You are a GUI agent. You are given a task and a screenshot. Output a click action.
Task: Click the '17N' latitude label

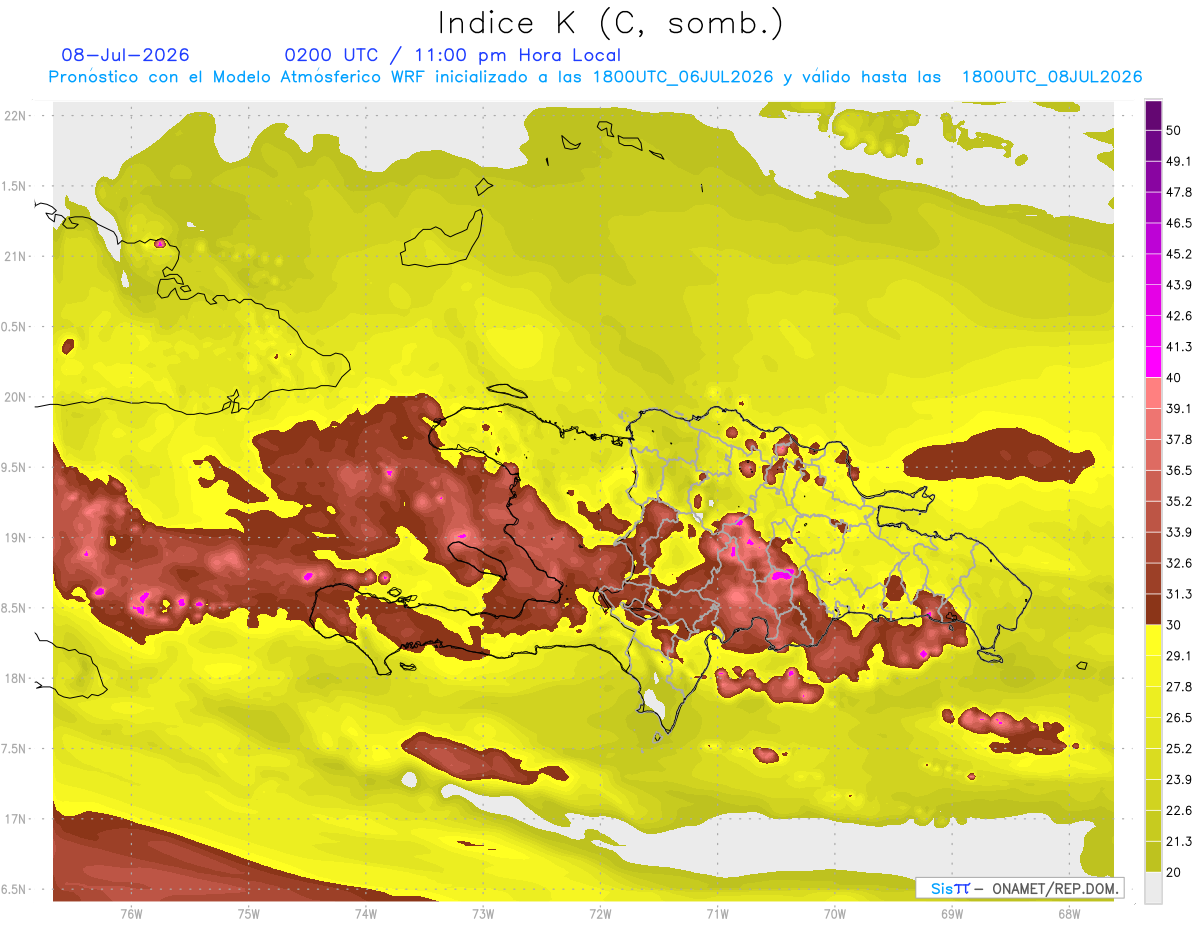pos(17,819)
